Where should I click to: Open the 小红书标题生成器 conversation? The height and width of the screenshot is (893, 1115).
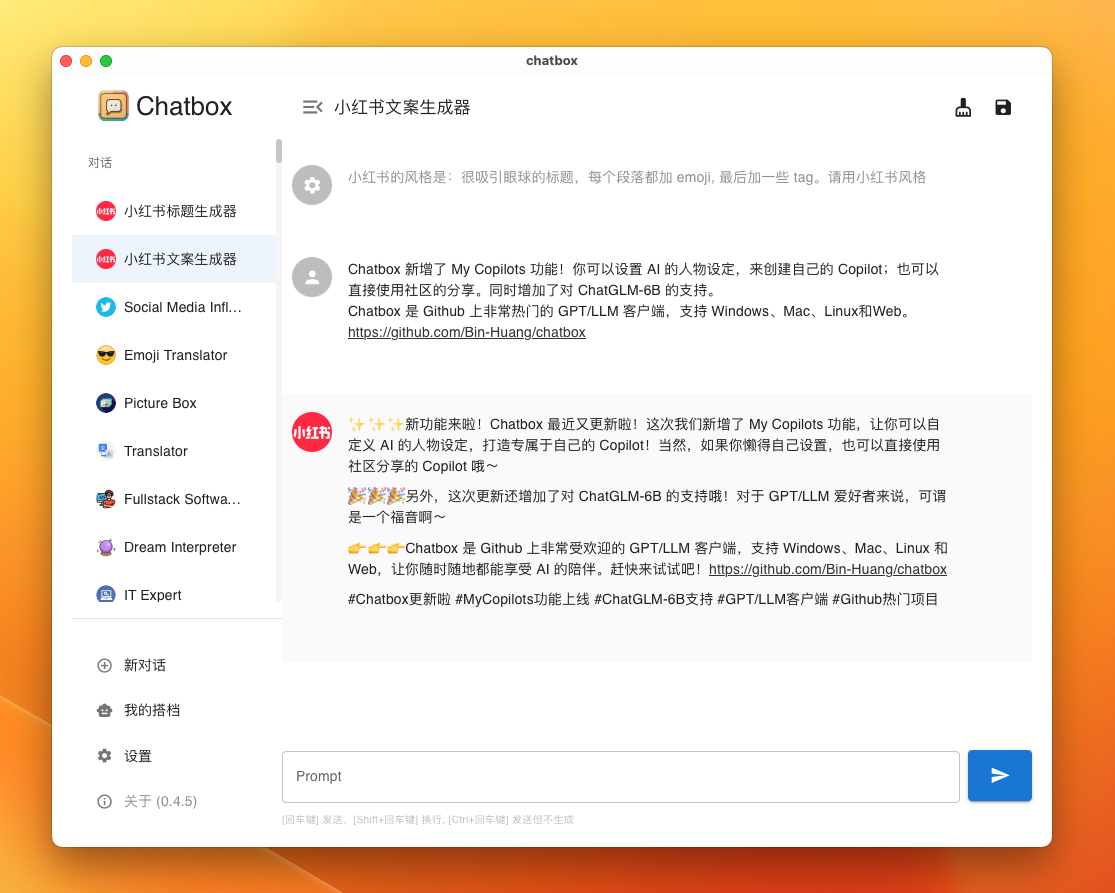point(174,211)
